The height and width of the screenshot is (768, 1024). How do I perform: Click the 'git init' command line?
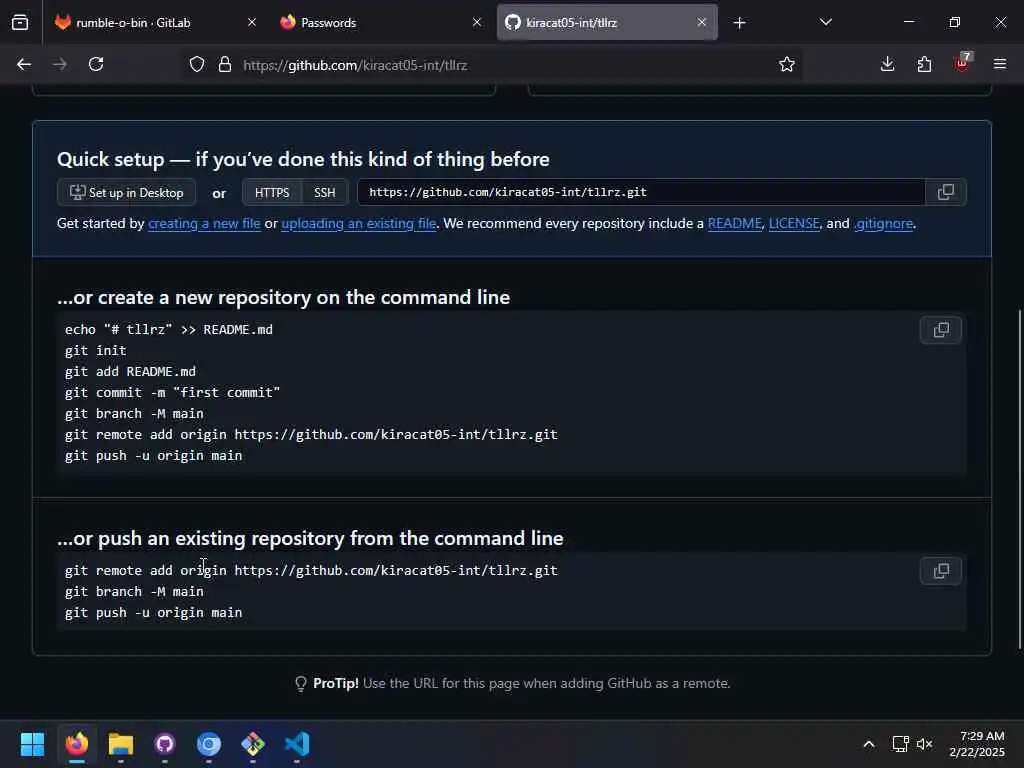coord(96,351)
